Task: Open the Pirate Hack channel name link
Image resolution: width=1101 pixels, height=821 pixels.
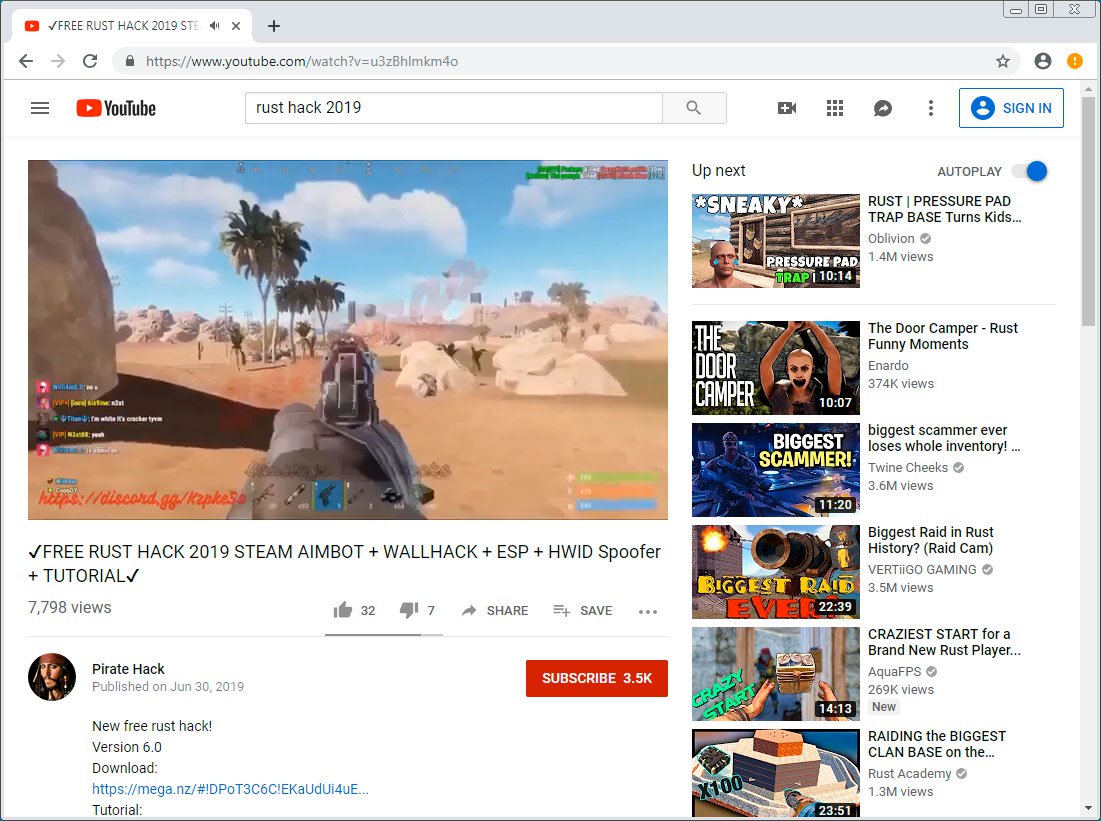Action: tap(128, 669)
